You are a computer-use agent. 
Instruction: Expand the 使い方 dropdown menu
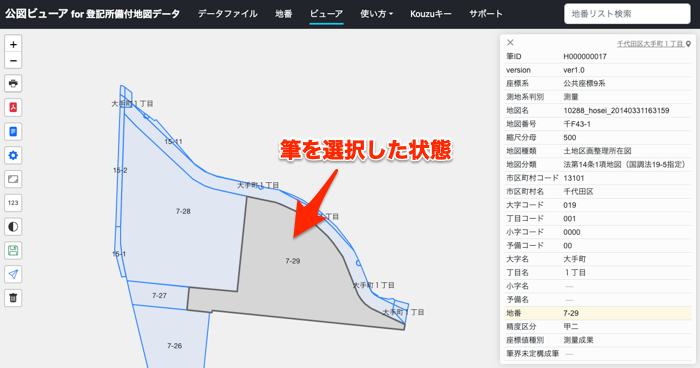[x=376, y=14]
